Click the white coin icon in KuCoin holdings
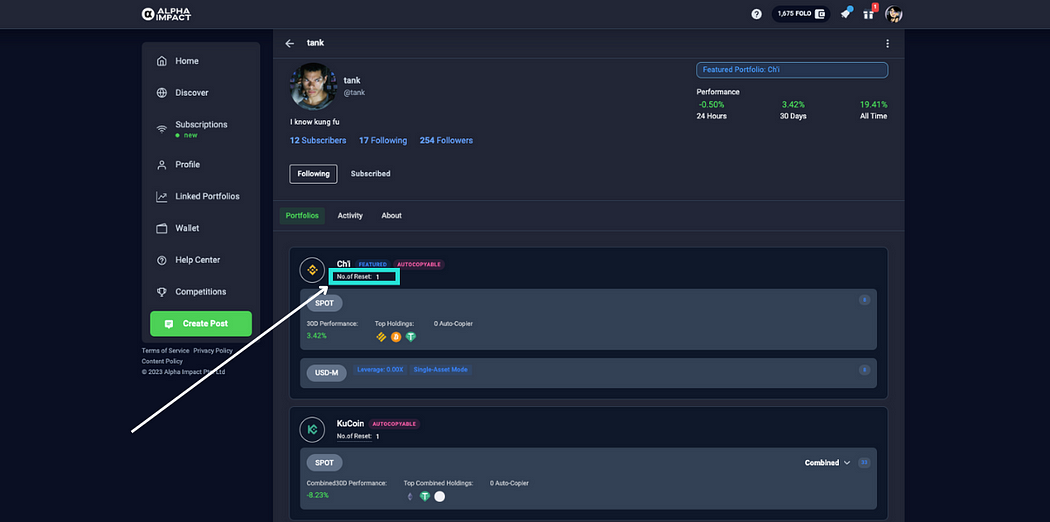This screenshot has height=522, width=1050. pos(439,497)
